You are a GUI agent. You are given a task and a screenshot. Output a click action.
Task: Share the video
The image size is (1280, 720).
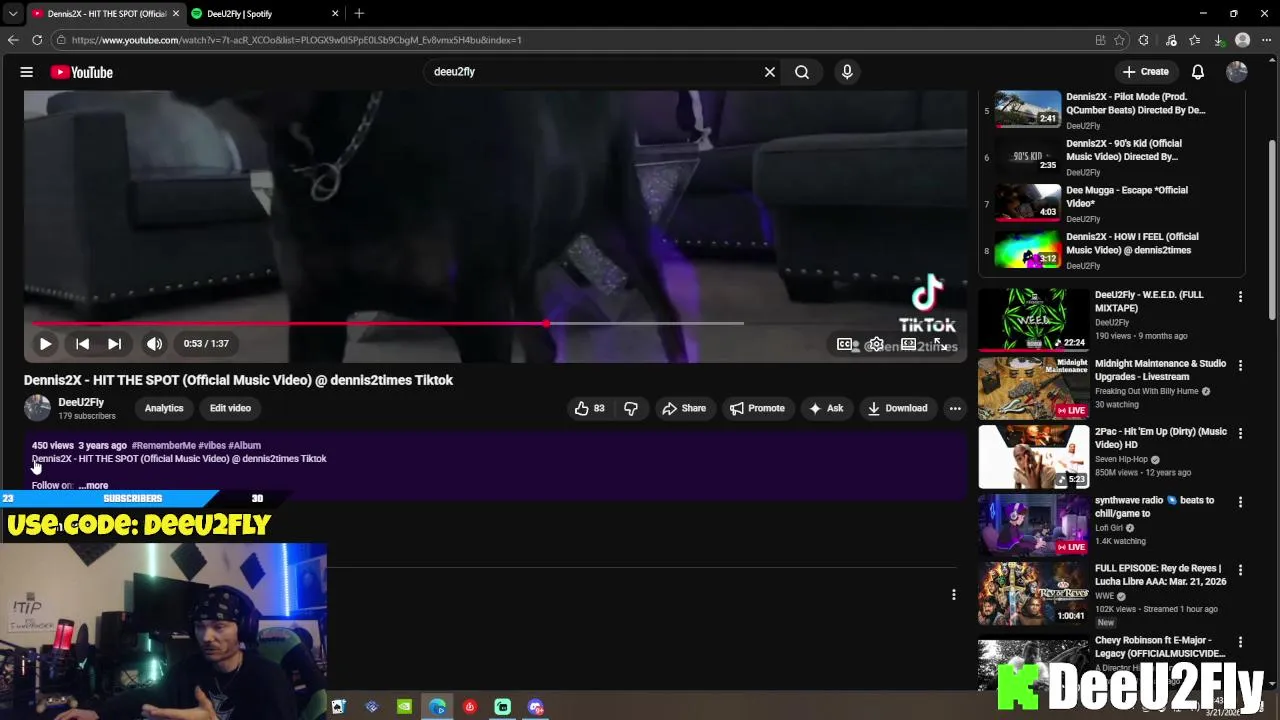[x=684, y=408]
